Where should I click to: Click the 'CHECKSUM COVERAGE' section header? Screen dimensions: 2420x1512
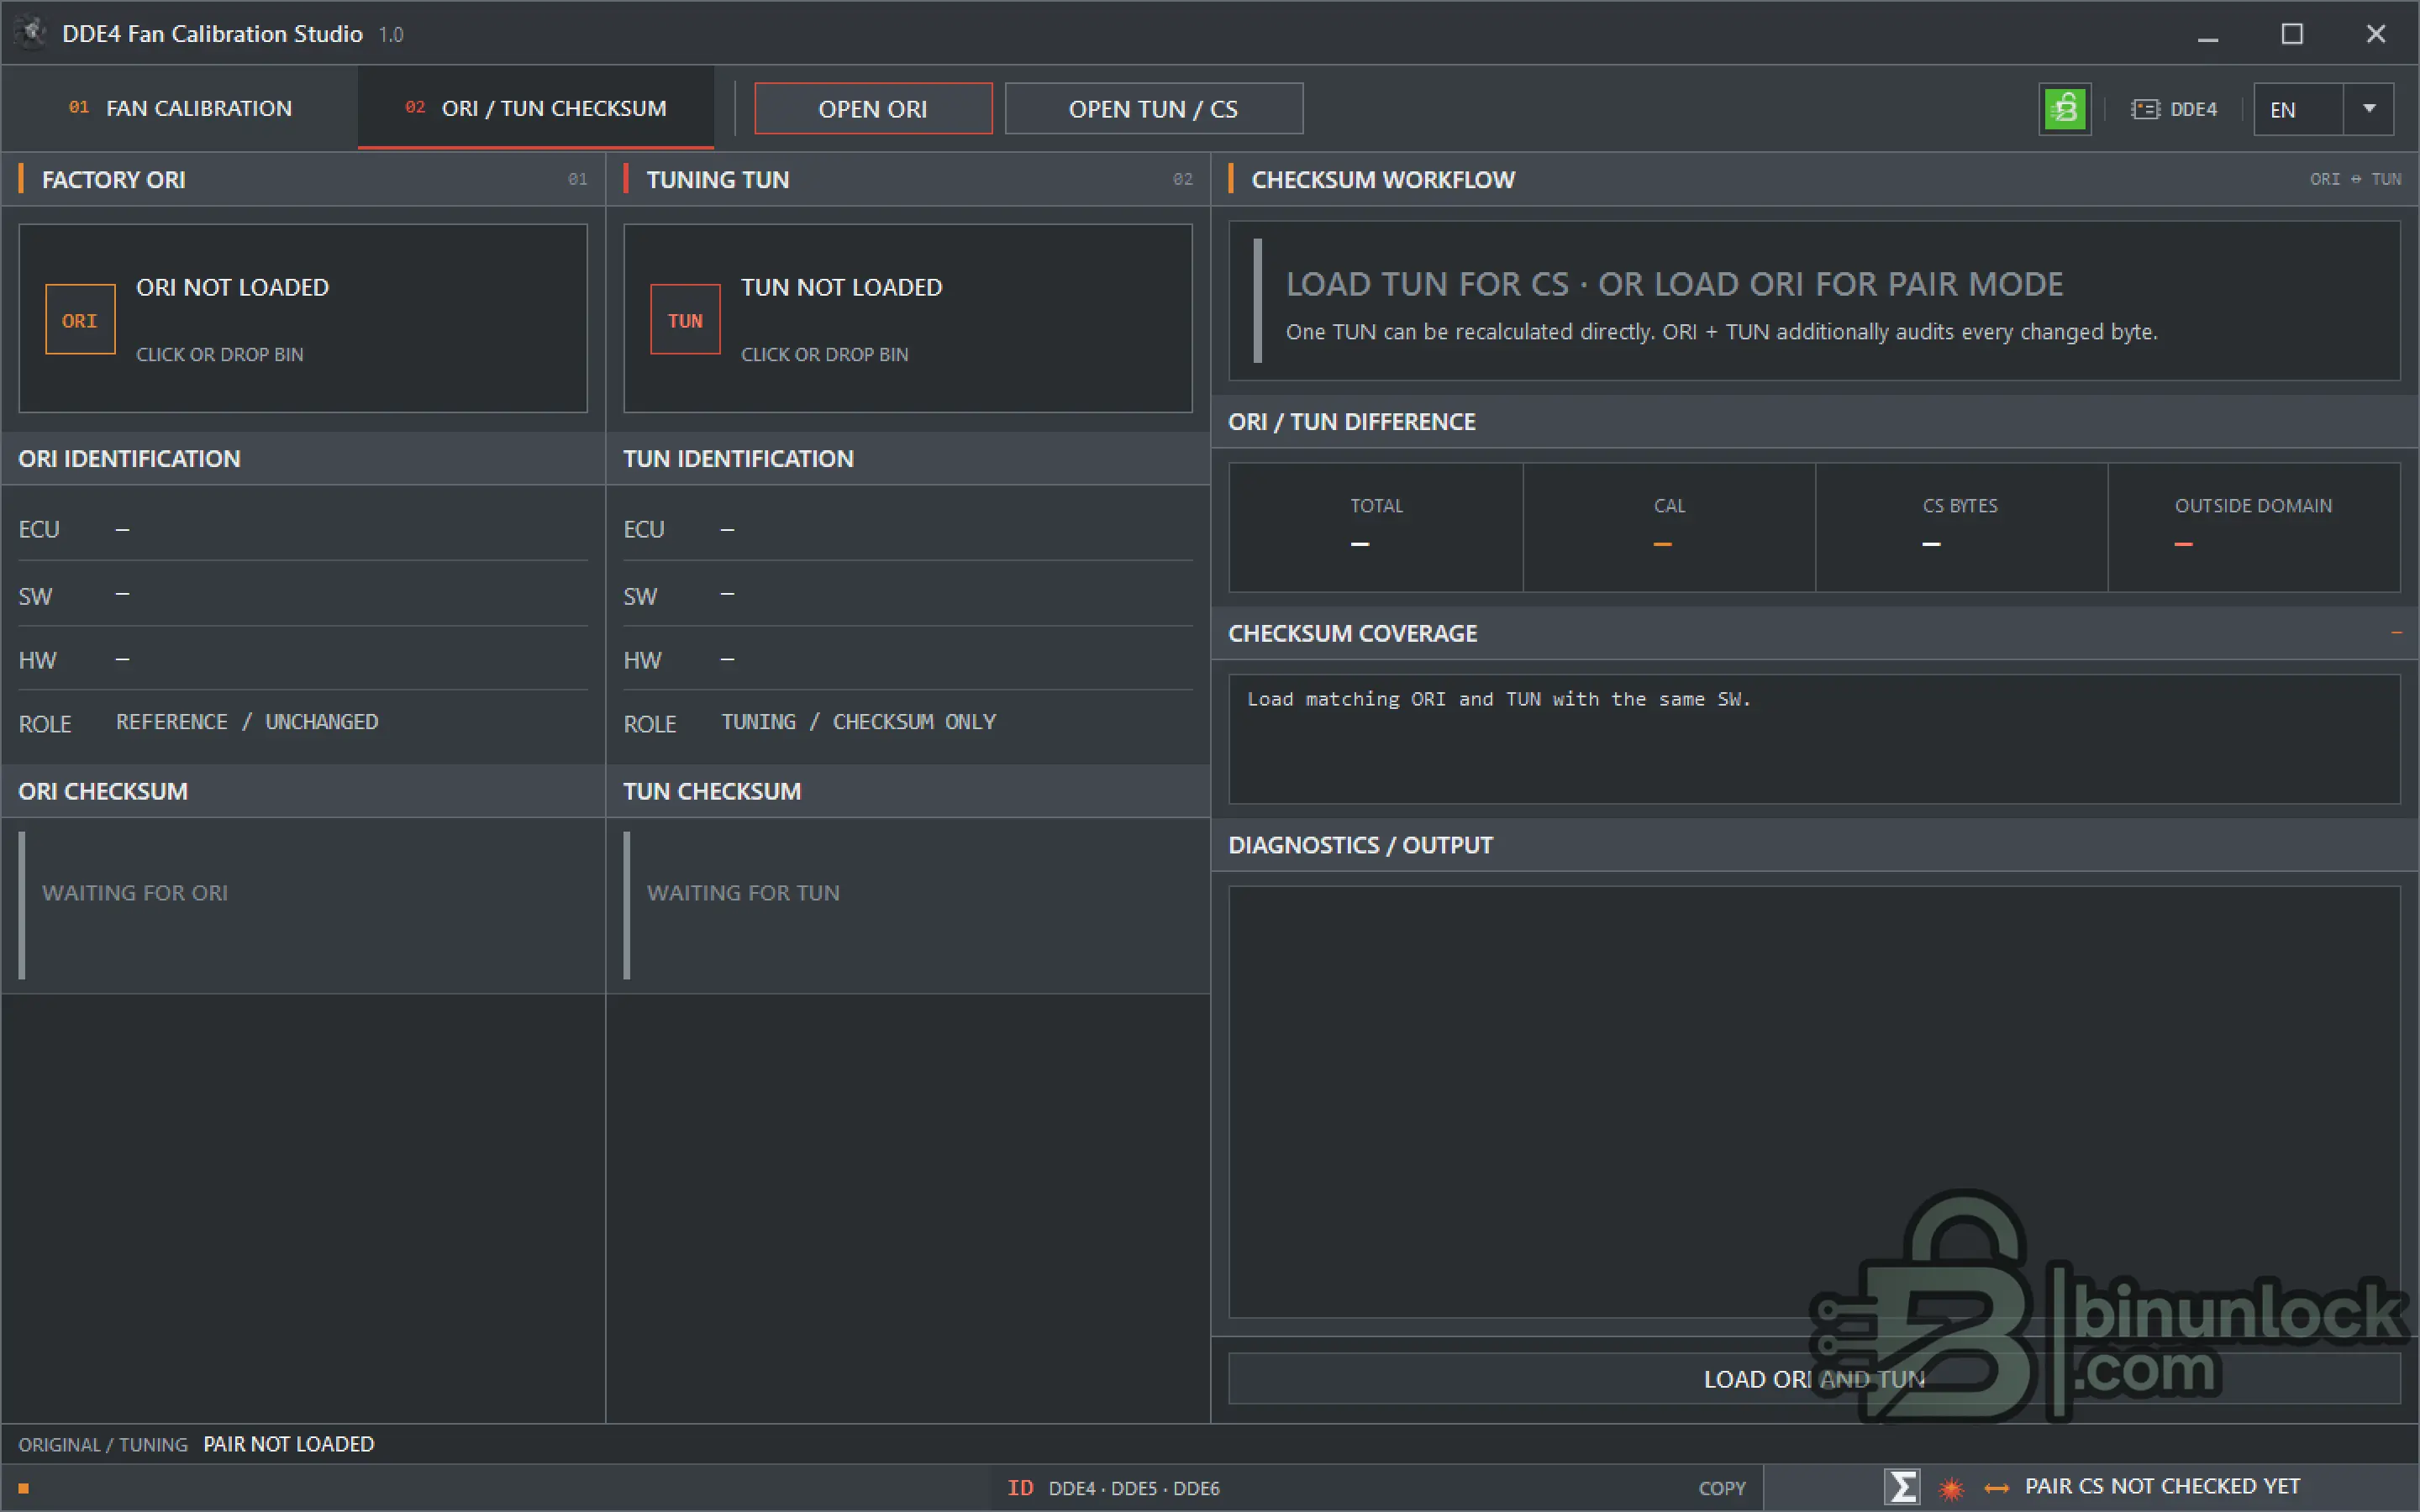(1815, 633)
